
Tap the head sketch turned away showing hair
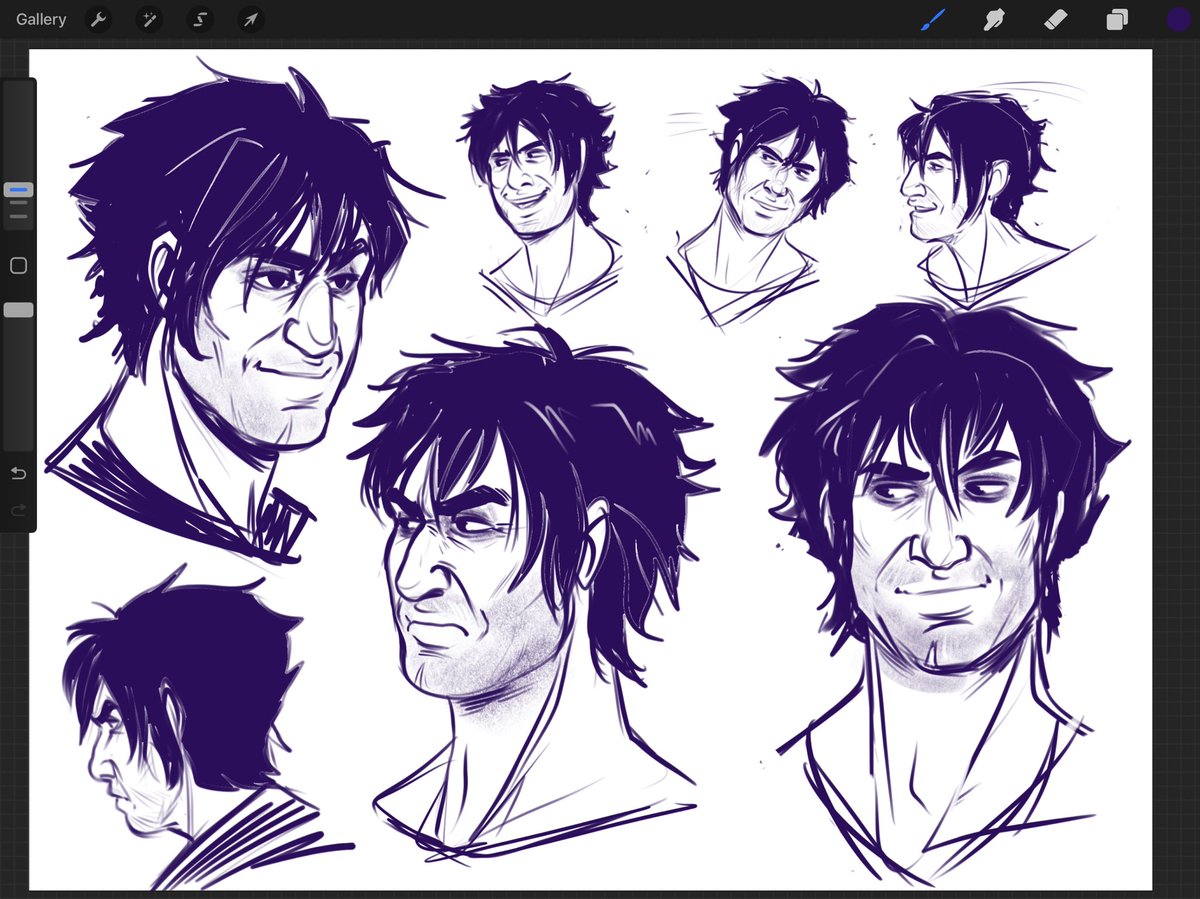pyautogui.click(x=190, y=725)
